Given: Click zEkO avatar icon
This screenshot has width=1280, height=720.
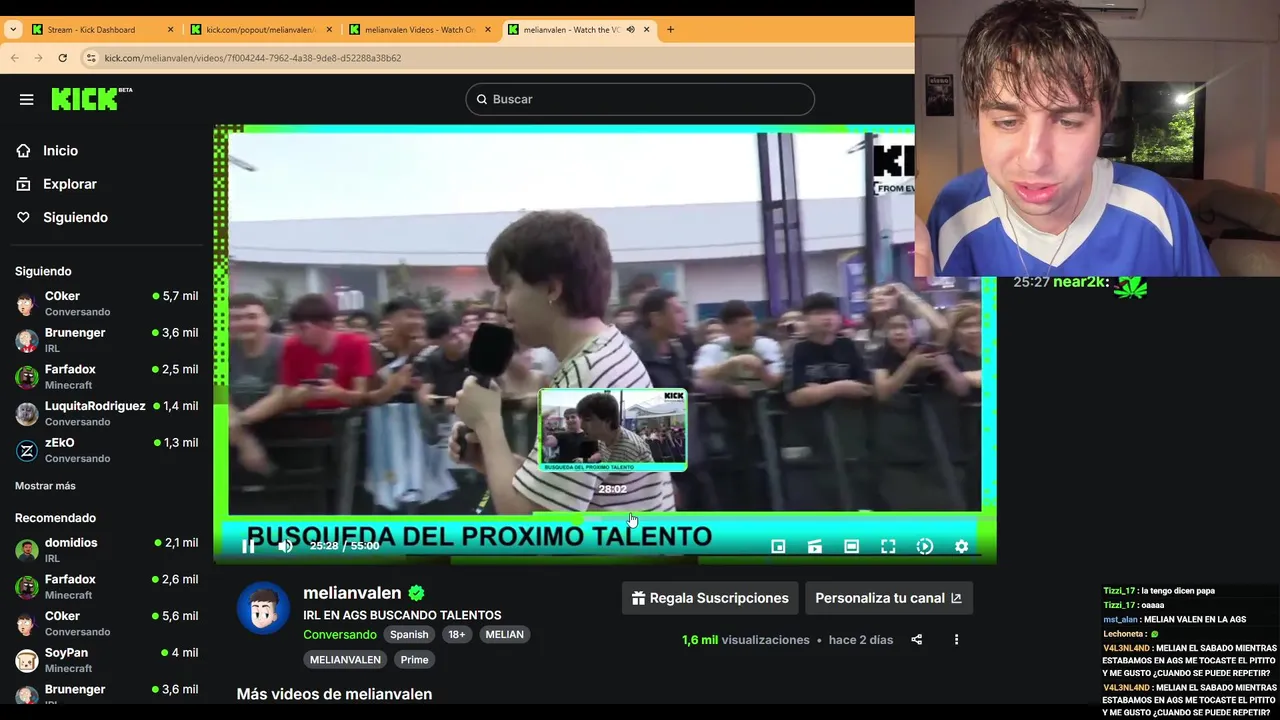Looking at the screenshot, I should pos(27,451).
